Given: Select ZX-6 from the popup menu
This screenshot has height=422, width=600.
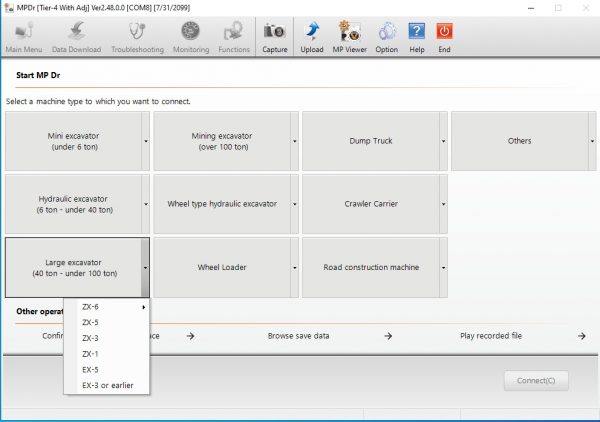Looking at the screenshot, I should (x=107, y=307).
